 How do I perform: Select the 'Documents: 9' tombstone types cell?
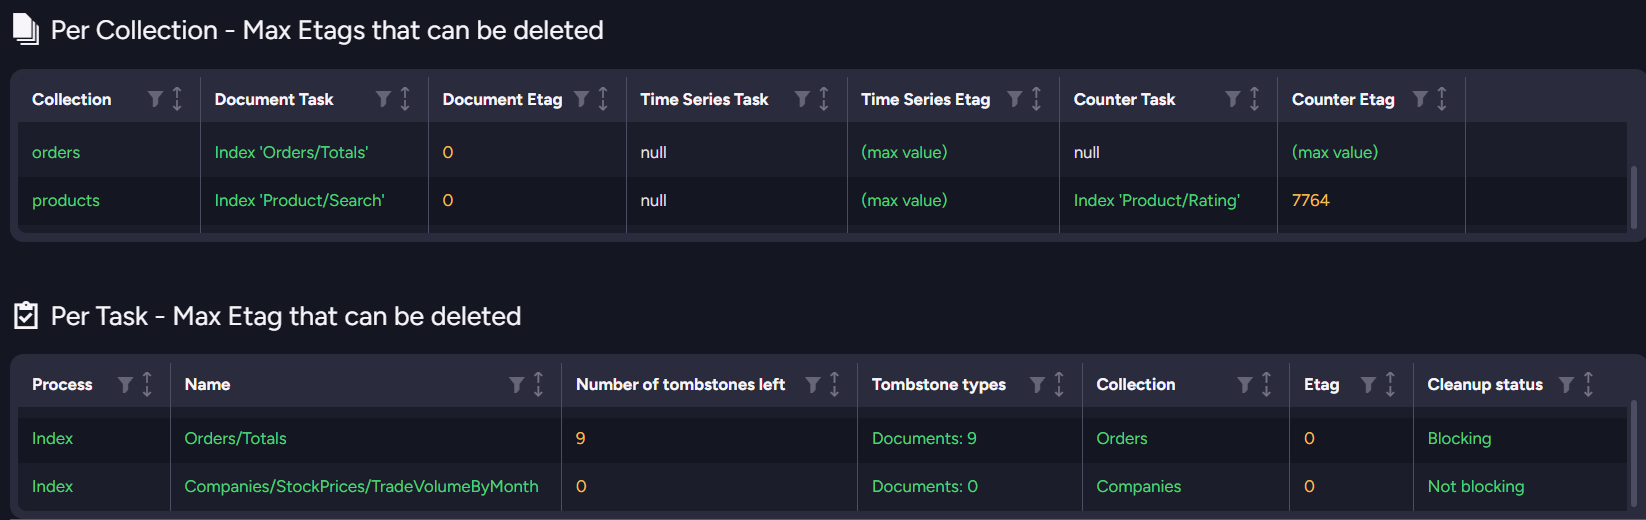pos(924,438)
